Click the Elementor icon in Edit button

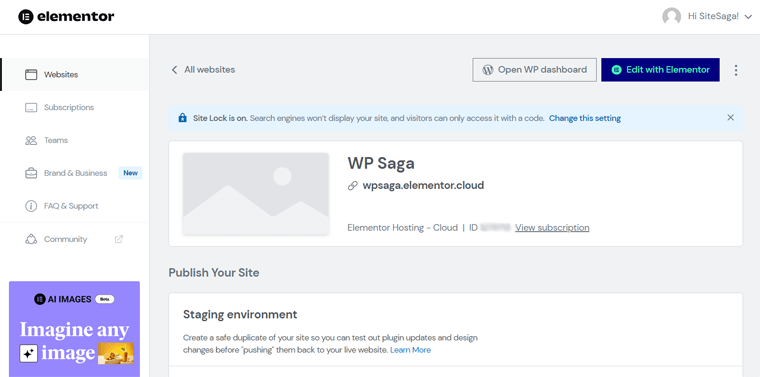(616, 70)
